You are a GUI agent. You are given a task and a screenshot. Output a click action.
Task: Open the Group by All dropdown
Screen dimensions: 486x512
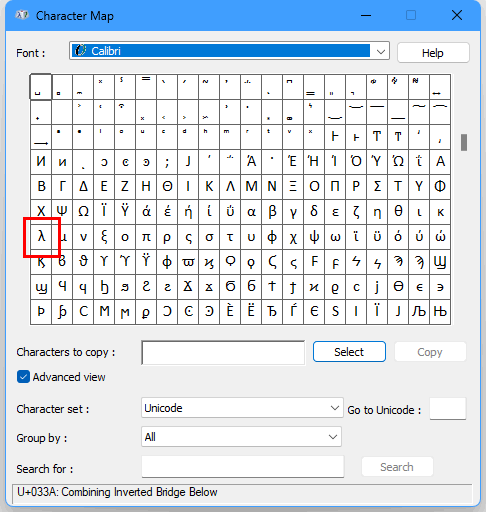click(x=241, y=437)
